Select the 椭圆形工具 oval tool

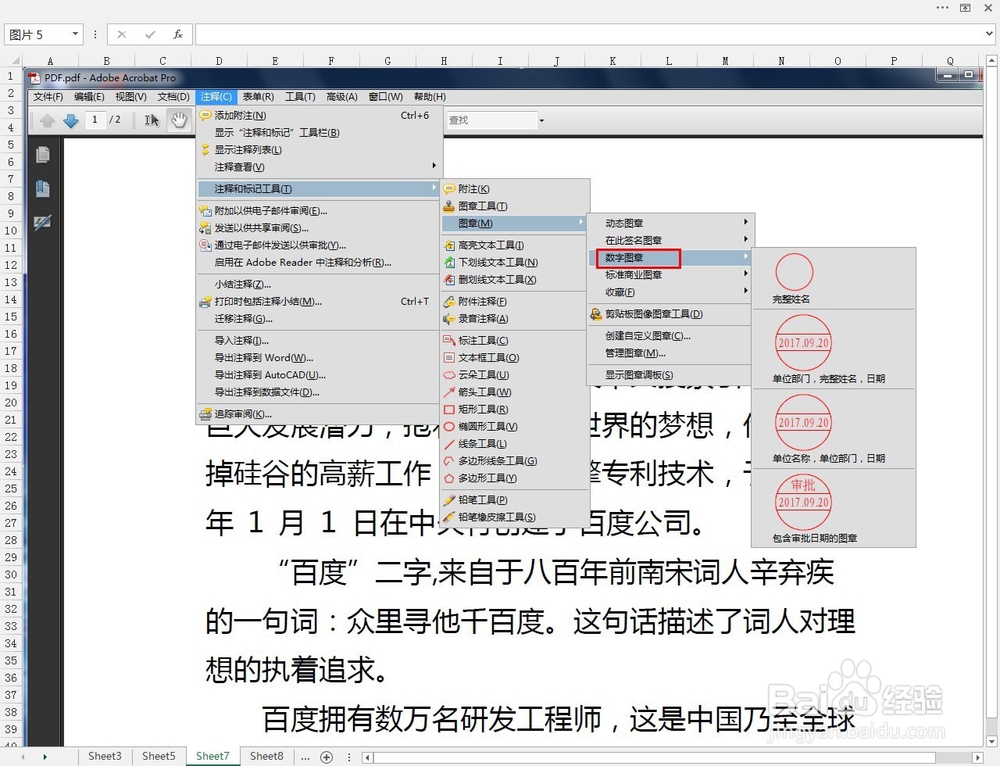(x=514, y=426)
